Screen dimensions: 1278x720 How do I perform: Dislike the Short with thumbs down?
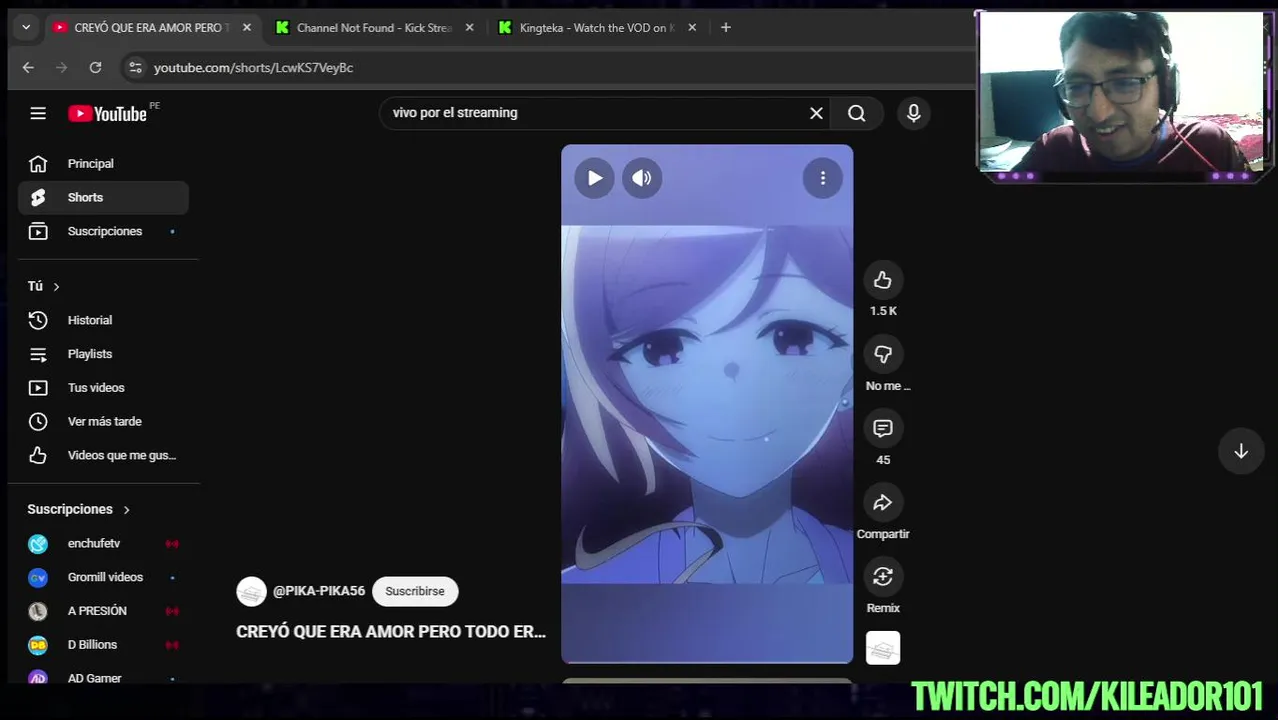point(882,354)
